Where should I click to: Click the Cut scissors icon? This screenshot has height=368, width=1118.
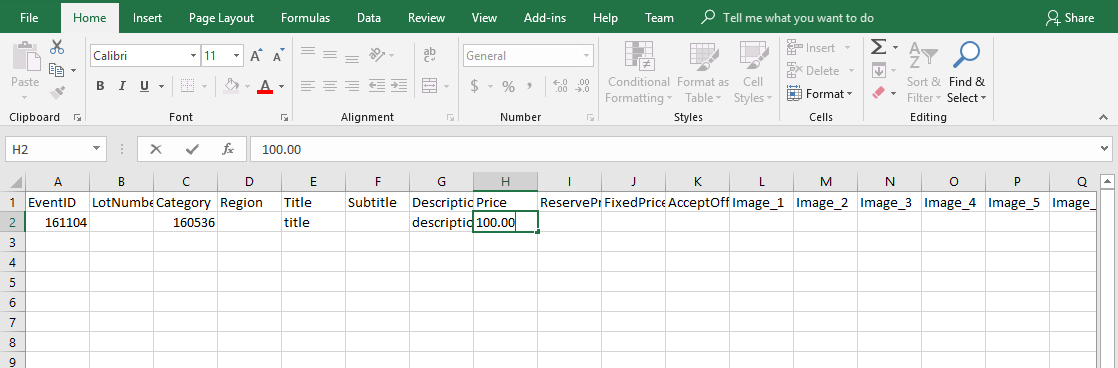pyautogui.click(x=57, y=47)
